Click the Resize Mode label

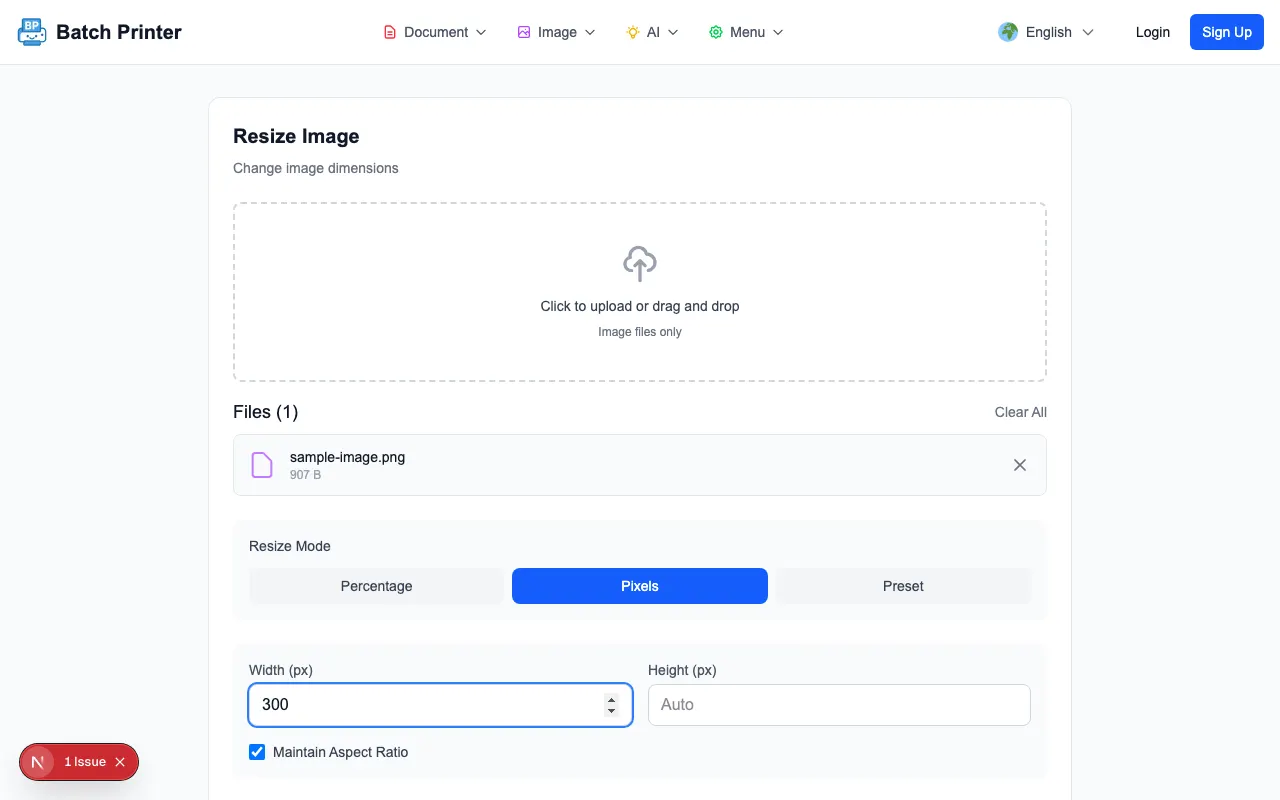290,546
